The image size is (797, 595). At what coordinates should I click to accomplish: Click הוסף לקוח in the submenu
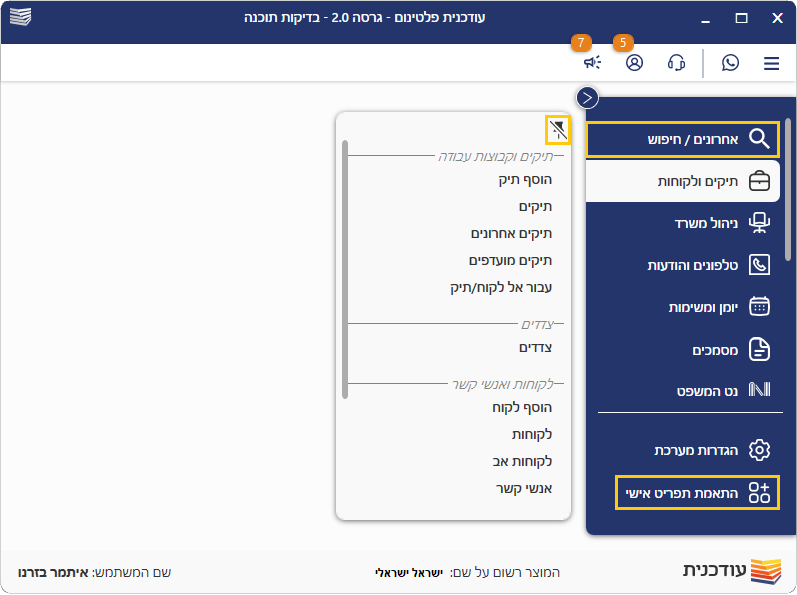point(522,408)
